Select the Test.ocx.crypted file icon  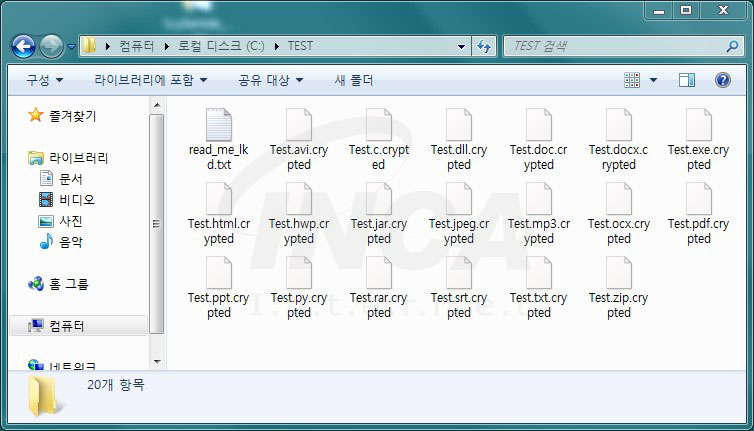pyautogui.click(x=619, y=199)
